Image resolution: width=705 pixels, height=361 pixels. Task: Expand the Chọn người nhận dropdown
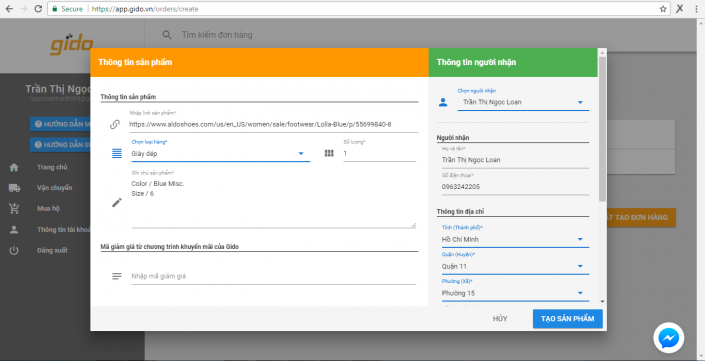coord(523,103)
